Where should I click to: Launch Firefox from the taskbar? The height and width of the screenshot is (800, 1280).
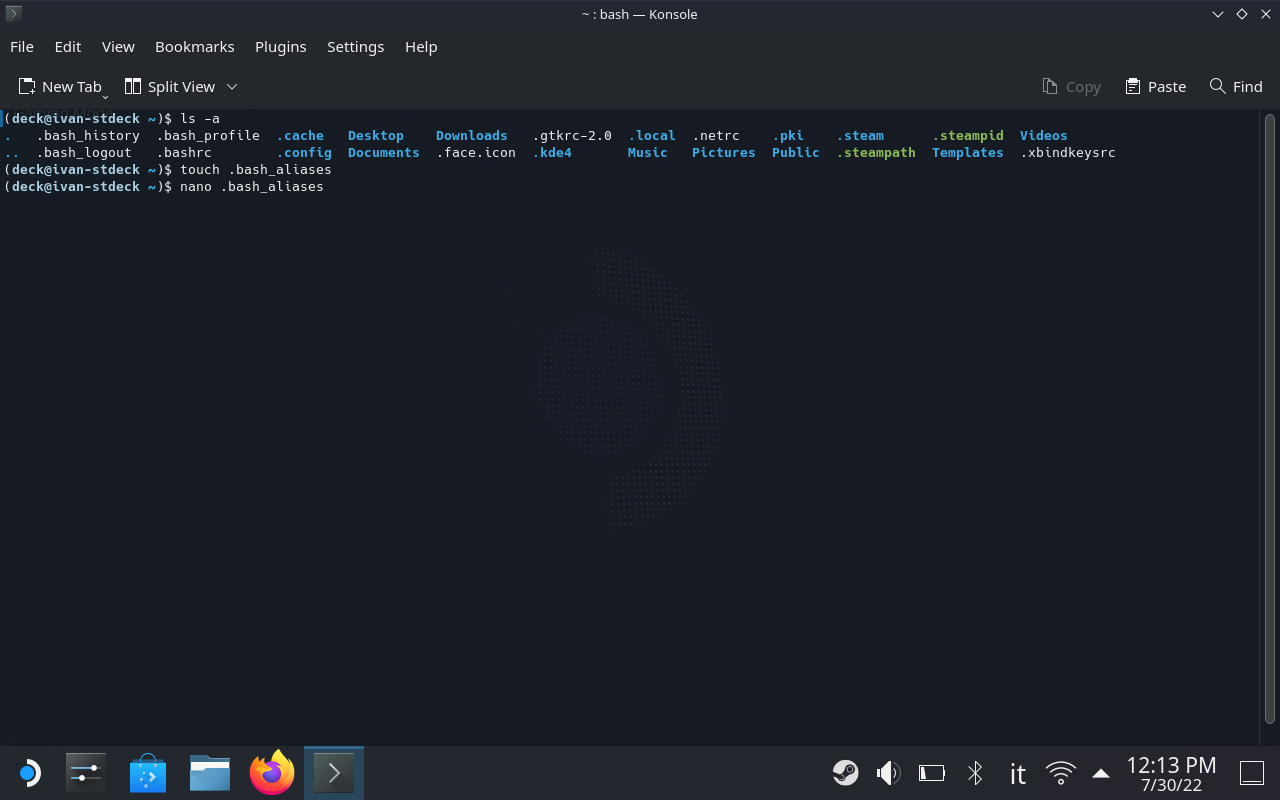pyautogui.click(x=271, y=772)
